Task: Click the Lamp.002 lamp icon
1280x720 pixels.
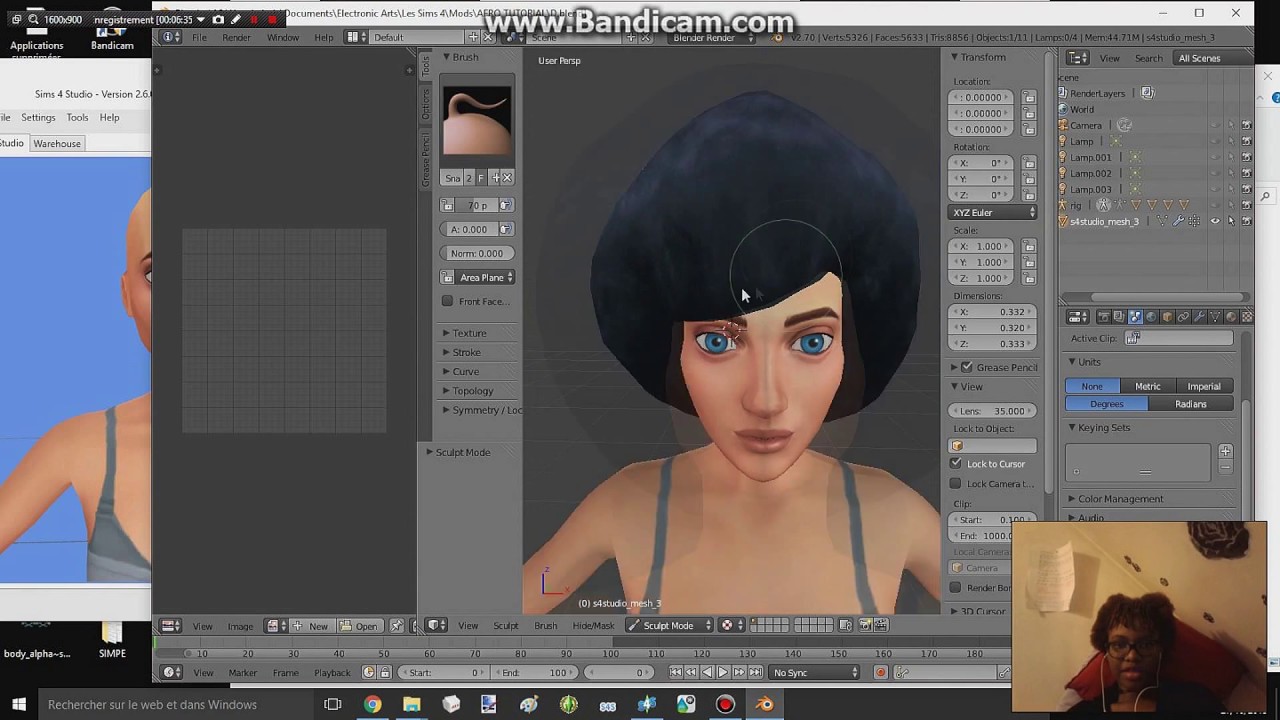Action: tap(1063, 173)
